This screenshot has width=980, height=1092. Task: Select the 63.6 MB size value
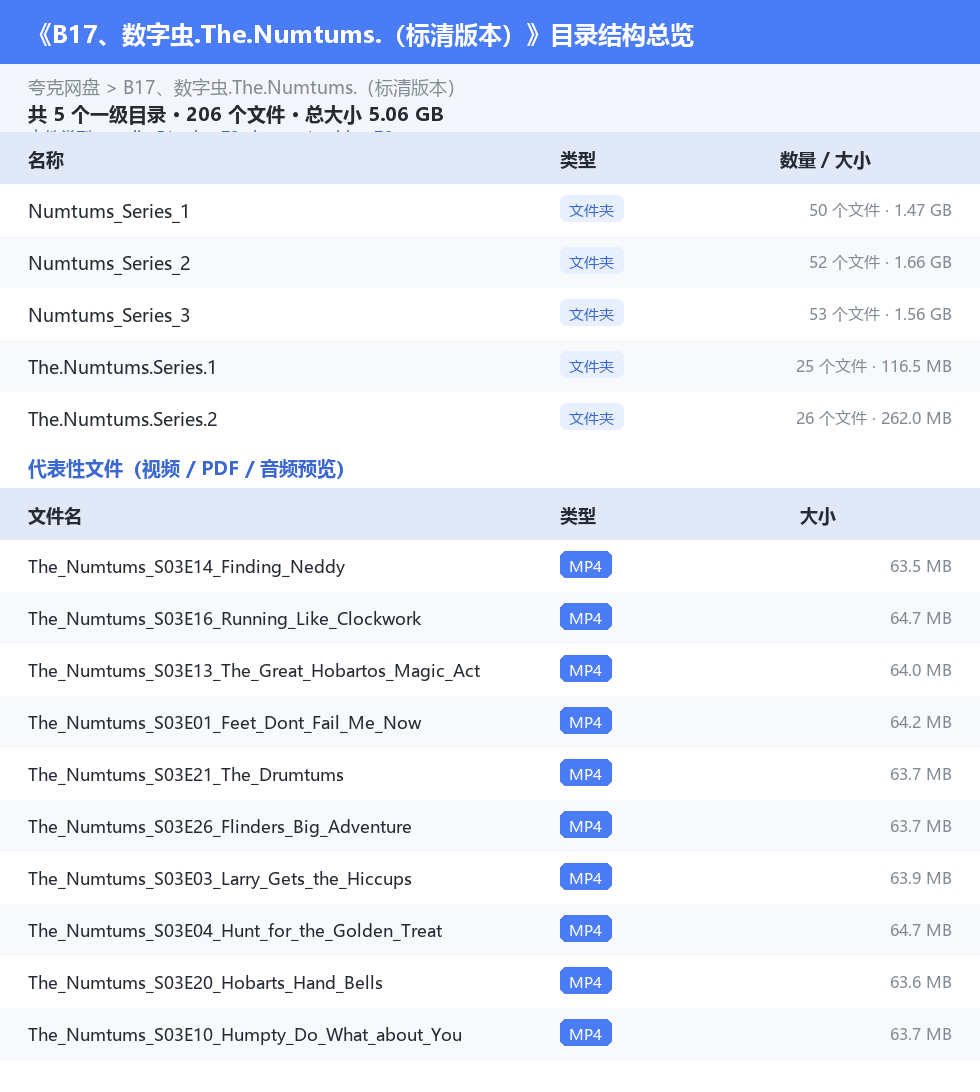click(x=921, y=982)
